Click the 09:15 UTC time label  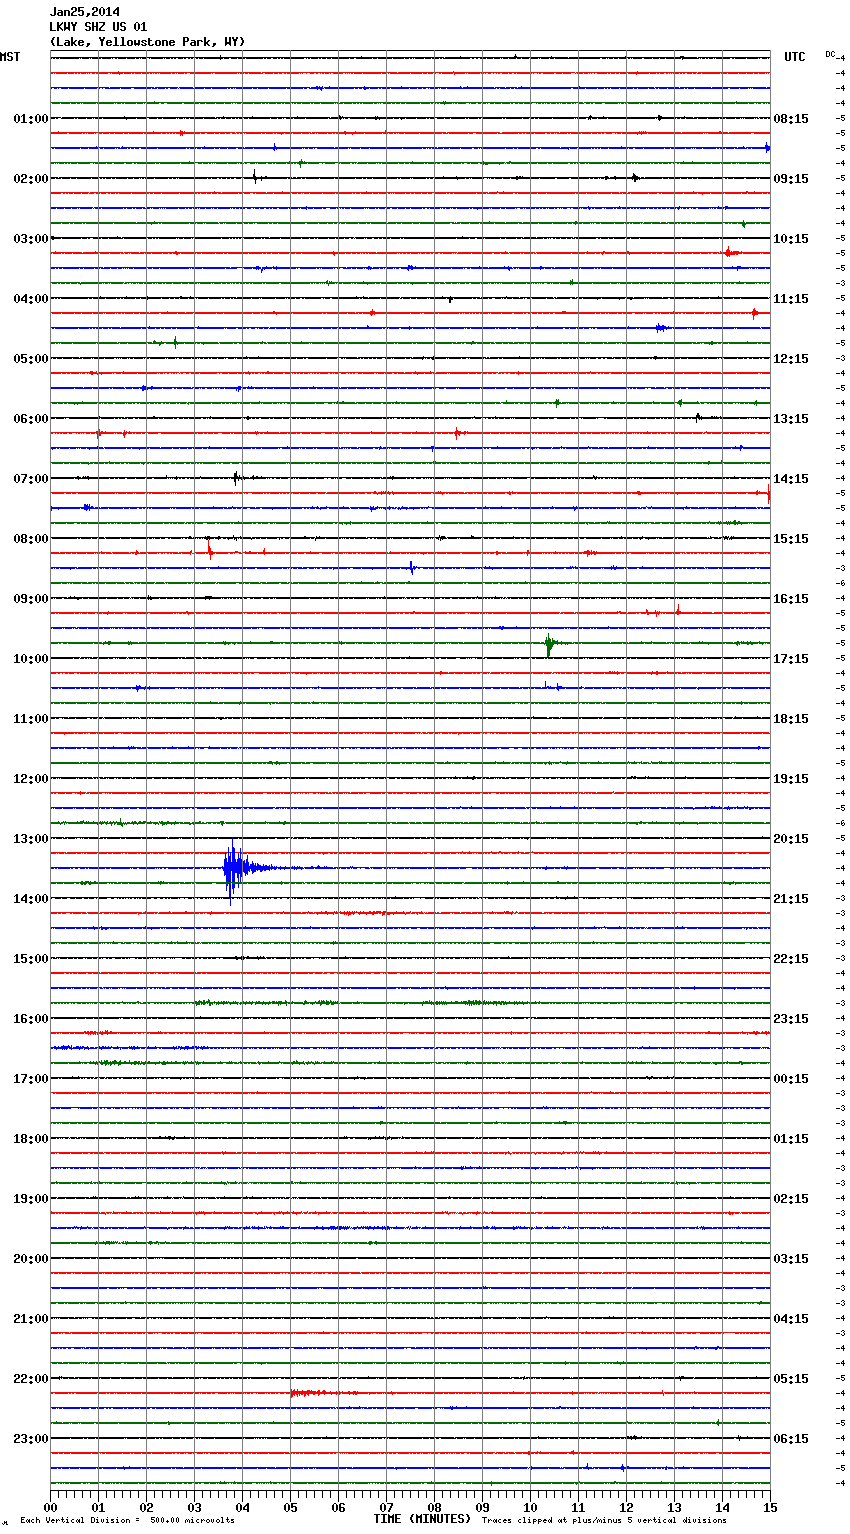point(791,179)
